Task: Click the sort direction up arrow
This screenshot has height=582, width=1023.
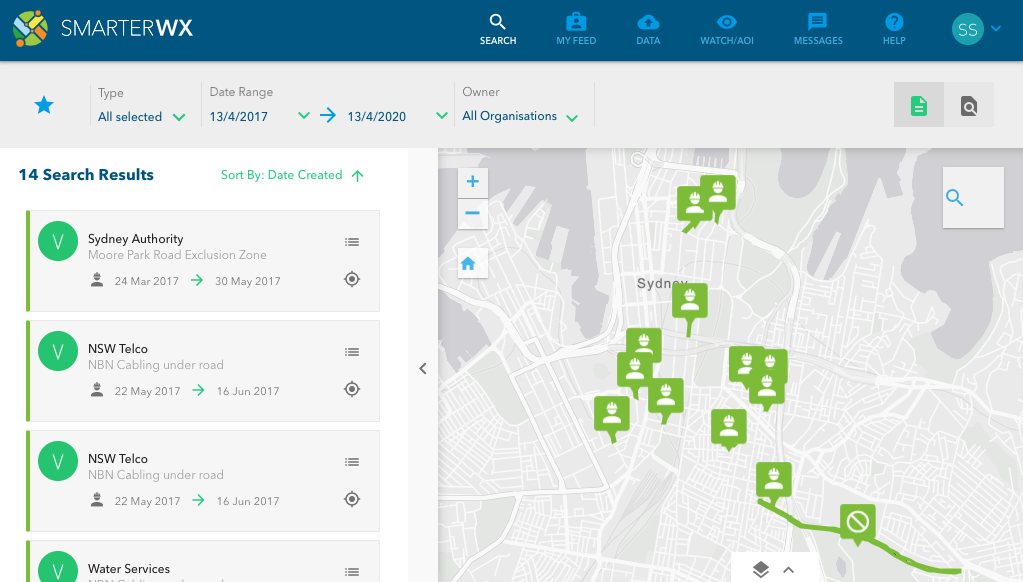Action: pos(358,176)
